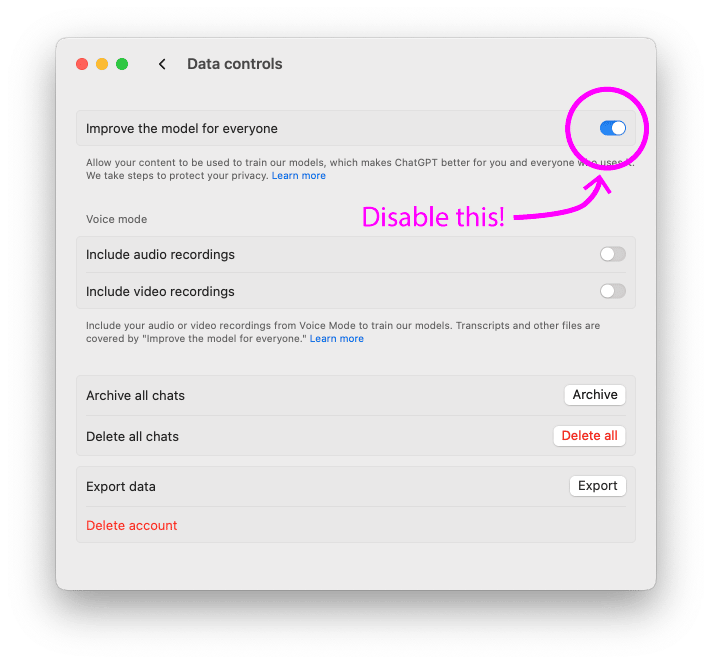This screenshot has width=712, height=664.
Task: Click the Improve the model for everyone label
Action: [182, 129]
